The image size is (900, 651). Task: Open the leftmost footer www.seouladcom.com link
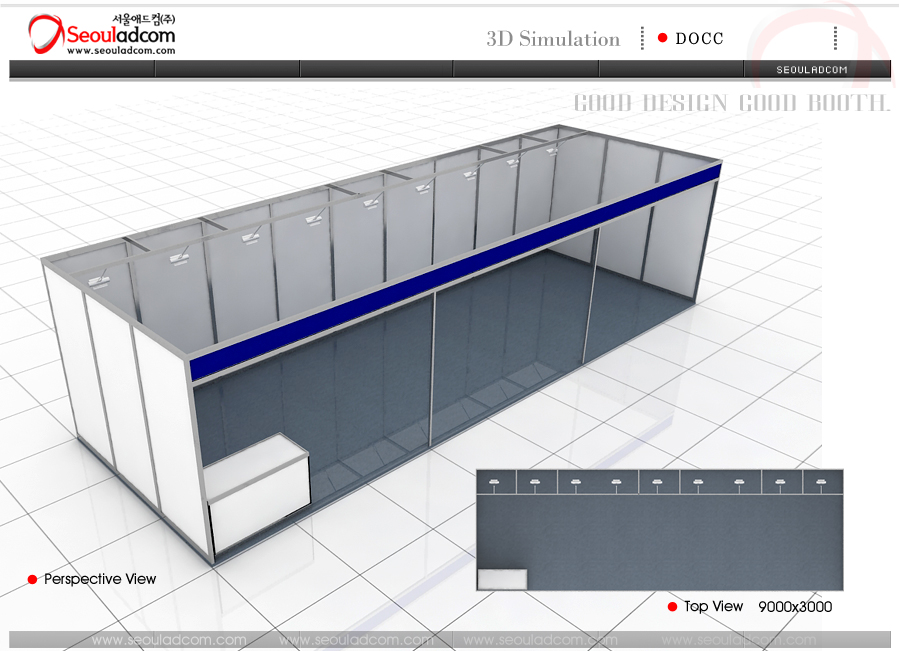point(168,640)
